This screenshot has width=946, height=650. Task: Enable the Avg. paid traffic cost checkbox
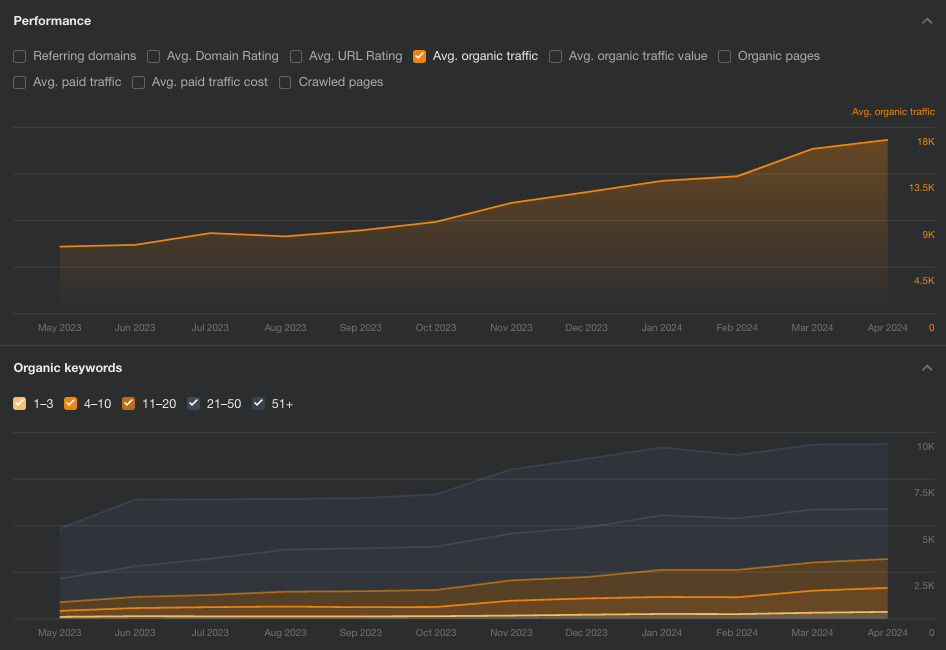[x=139, y=82]
